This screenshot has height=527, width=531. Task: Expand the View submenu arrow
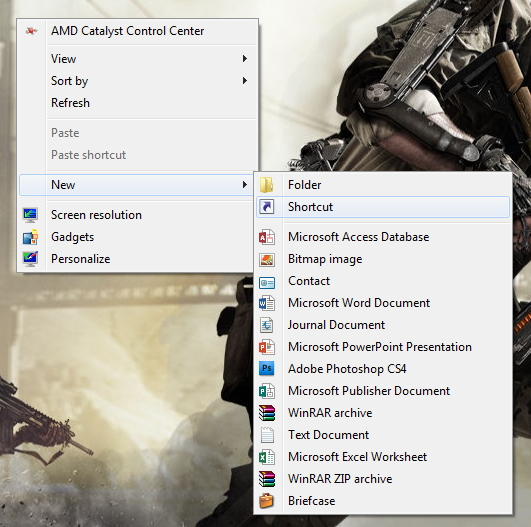point(245,59)
